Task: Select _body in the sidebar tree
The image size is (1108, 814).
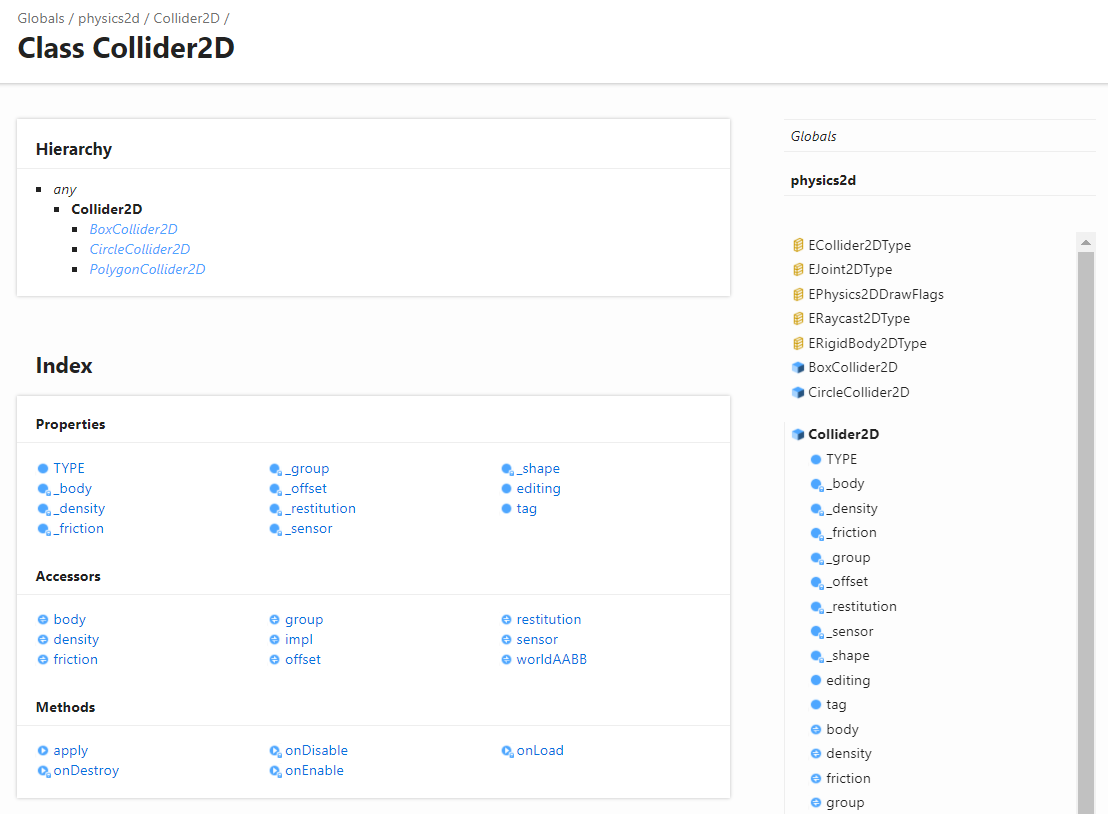Action: click(846, 483)
